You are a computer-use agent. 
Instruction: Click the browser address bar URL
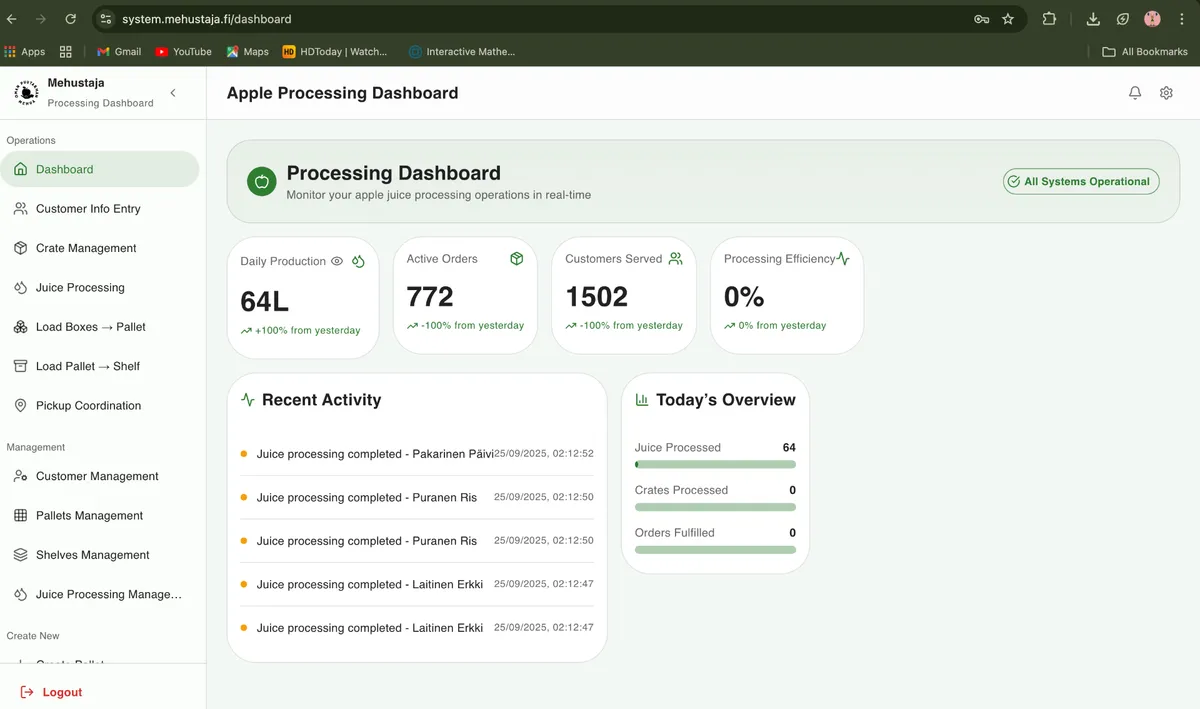(207, 19)
